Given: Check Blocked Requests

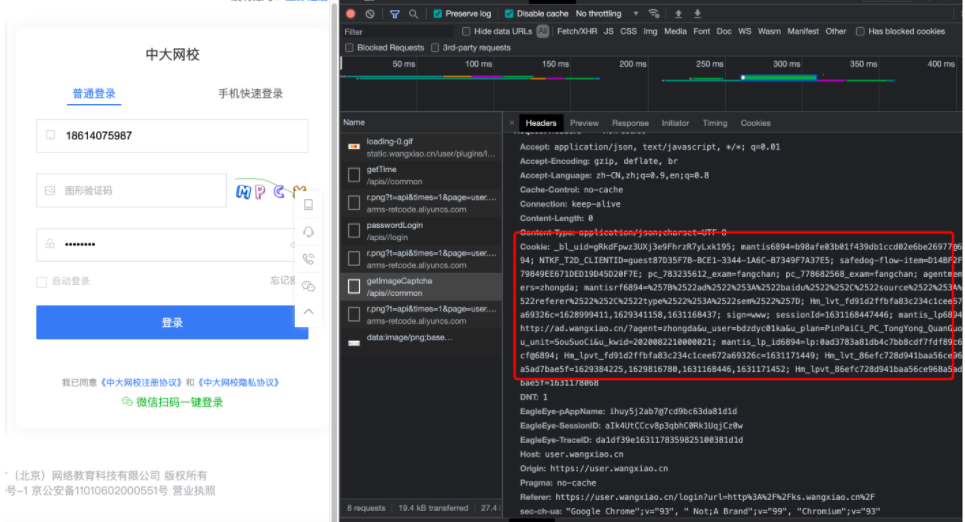Looking at the screenshot, I should click(x=349, y=47).
